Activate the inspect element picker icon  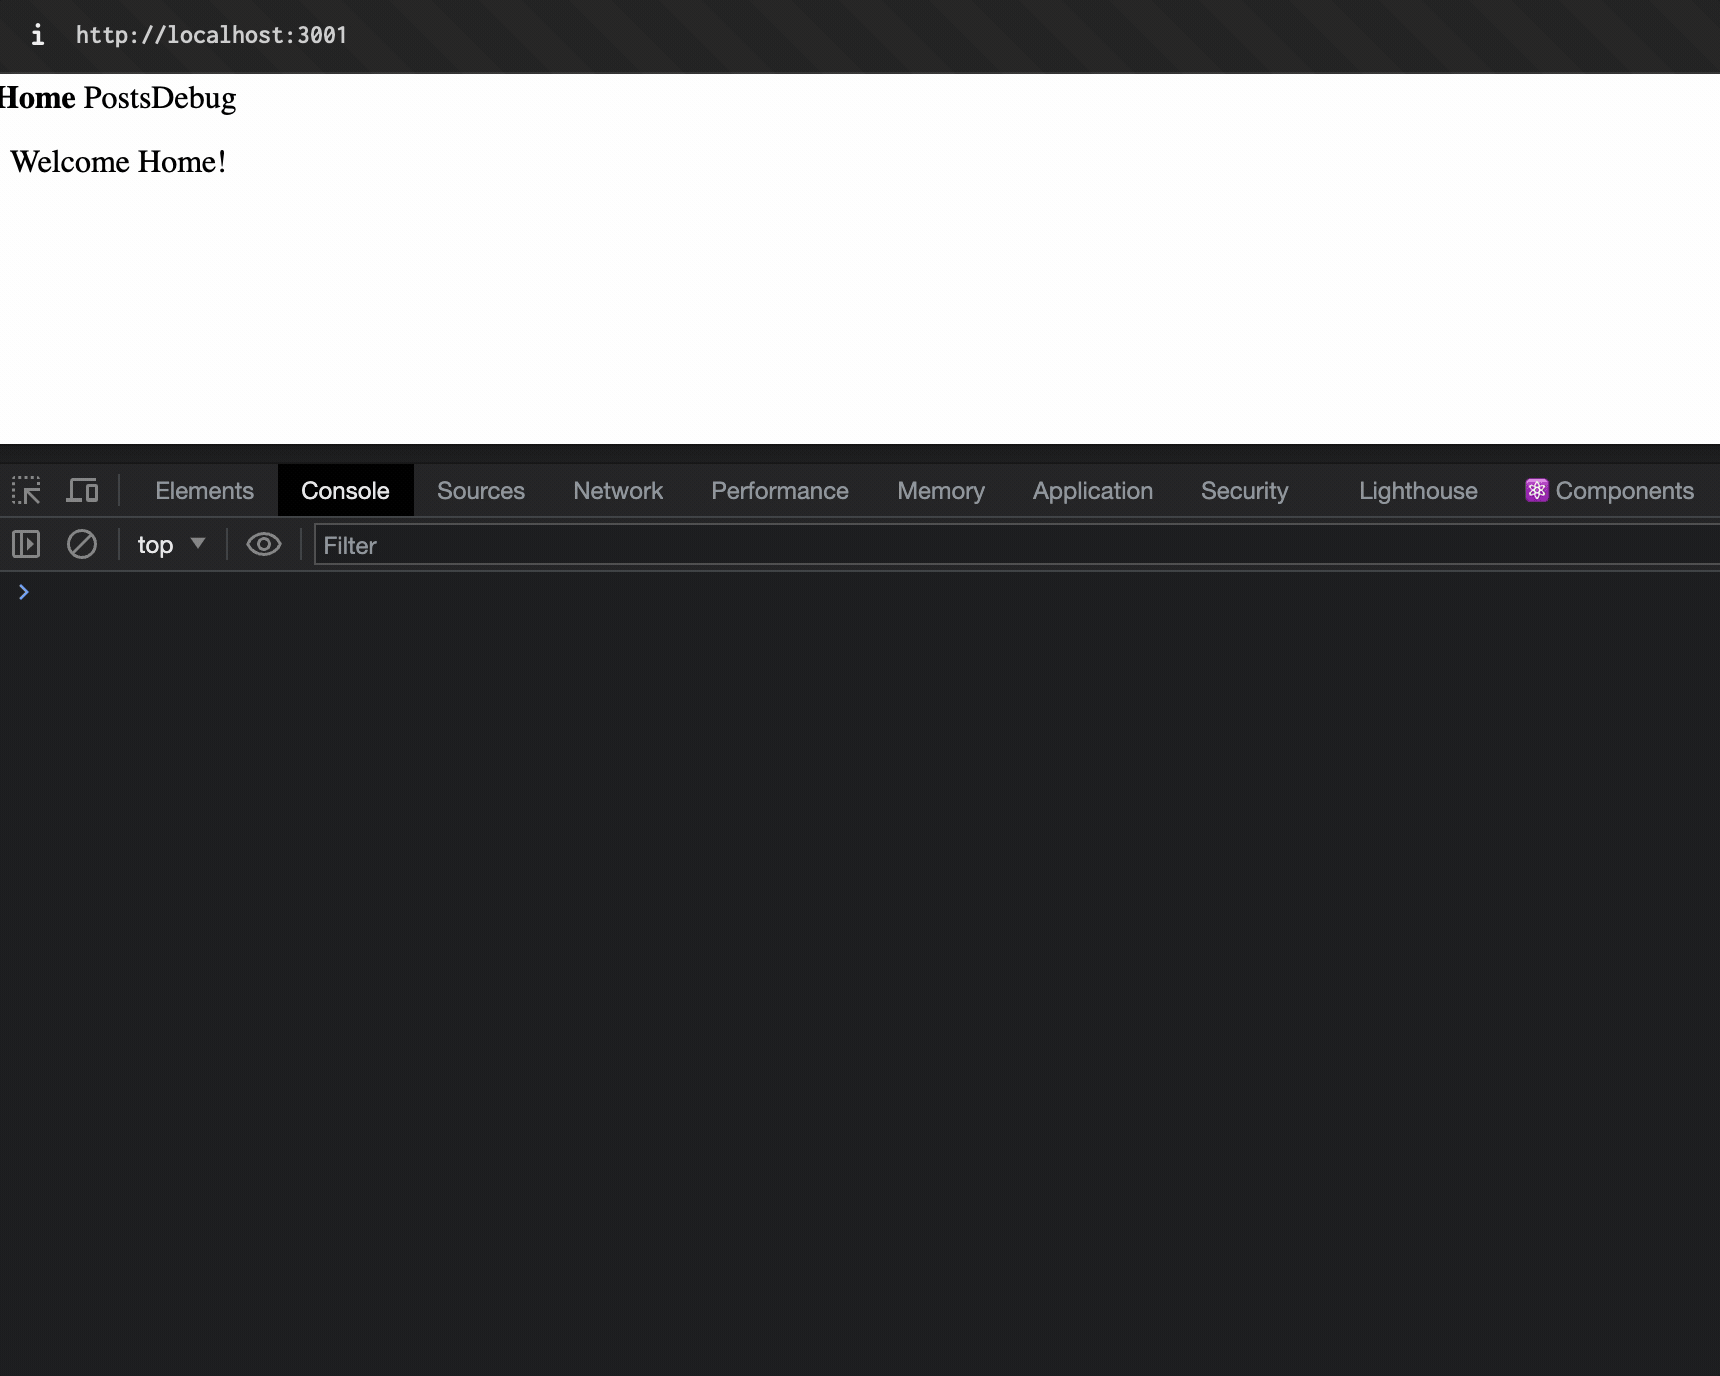pos(26,490)
